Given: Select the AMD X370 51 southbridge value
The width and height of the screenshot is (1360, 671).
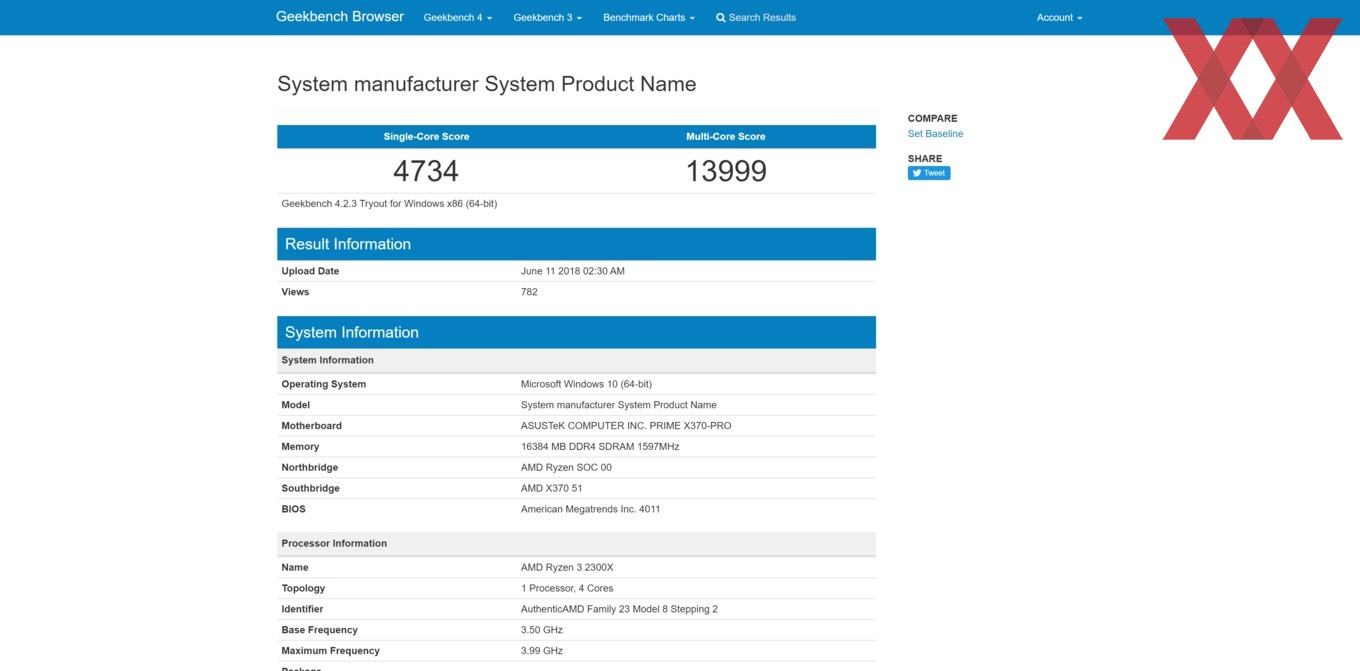Looking at the screenshot, I should [x=551, y=489].
